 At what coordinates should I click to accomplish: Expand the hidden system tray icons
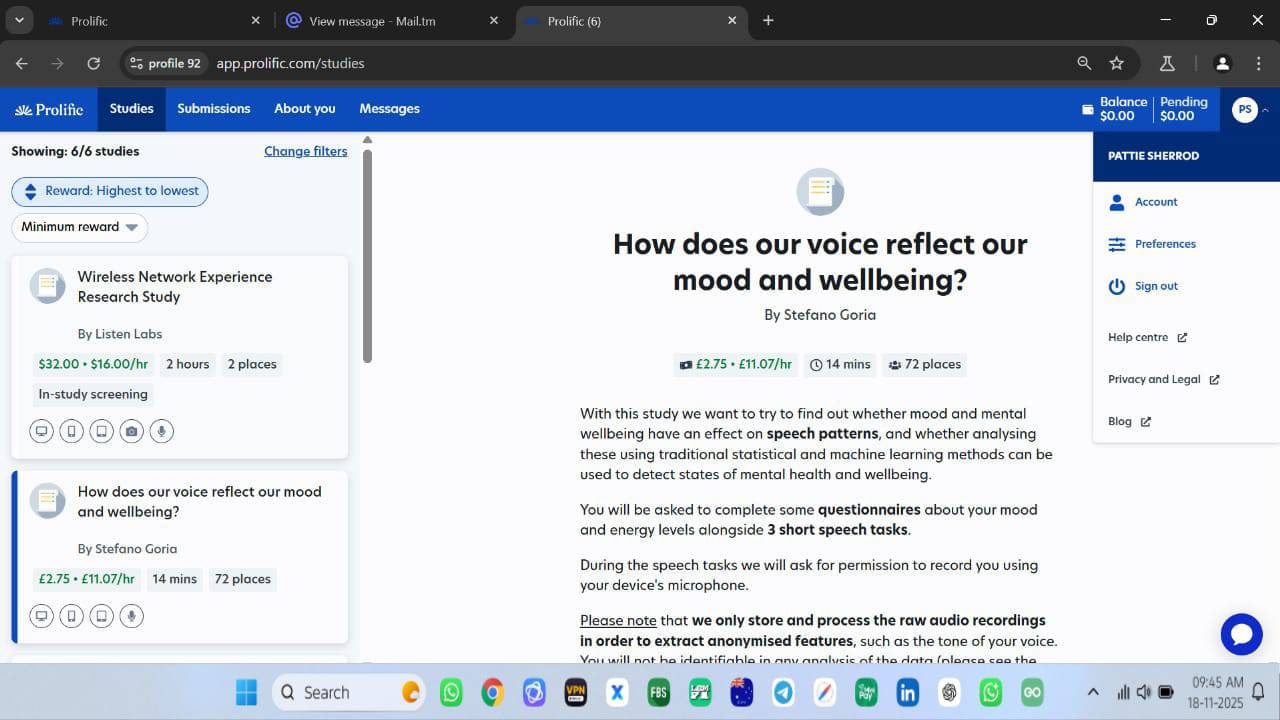[1093, 692]
